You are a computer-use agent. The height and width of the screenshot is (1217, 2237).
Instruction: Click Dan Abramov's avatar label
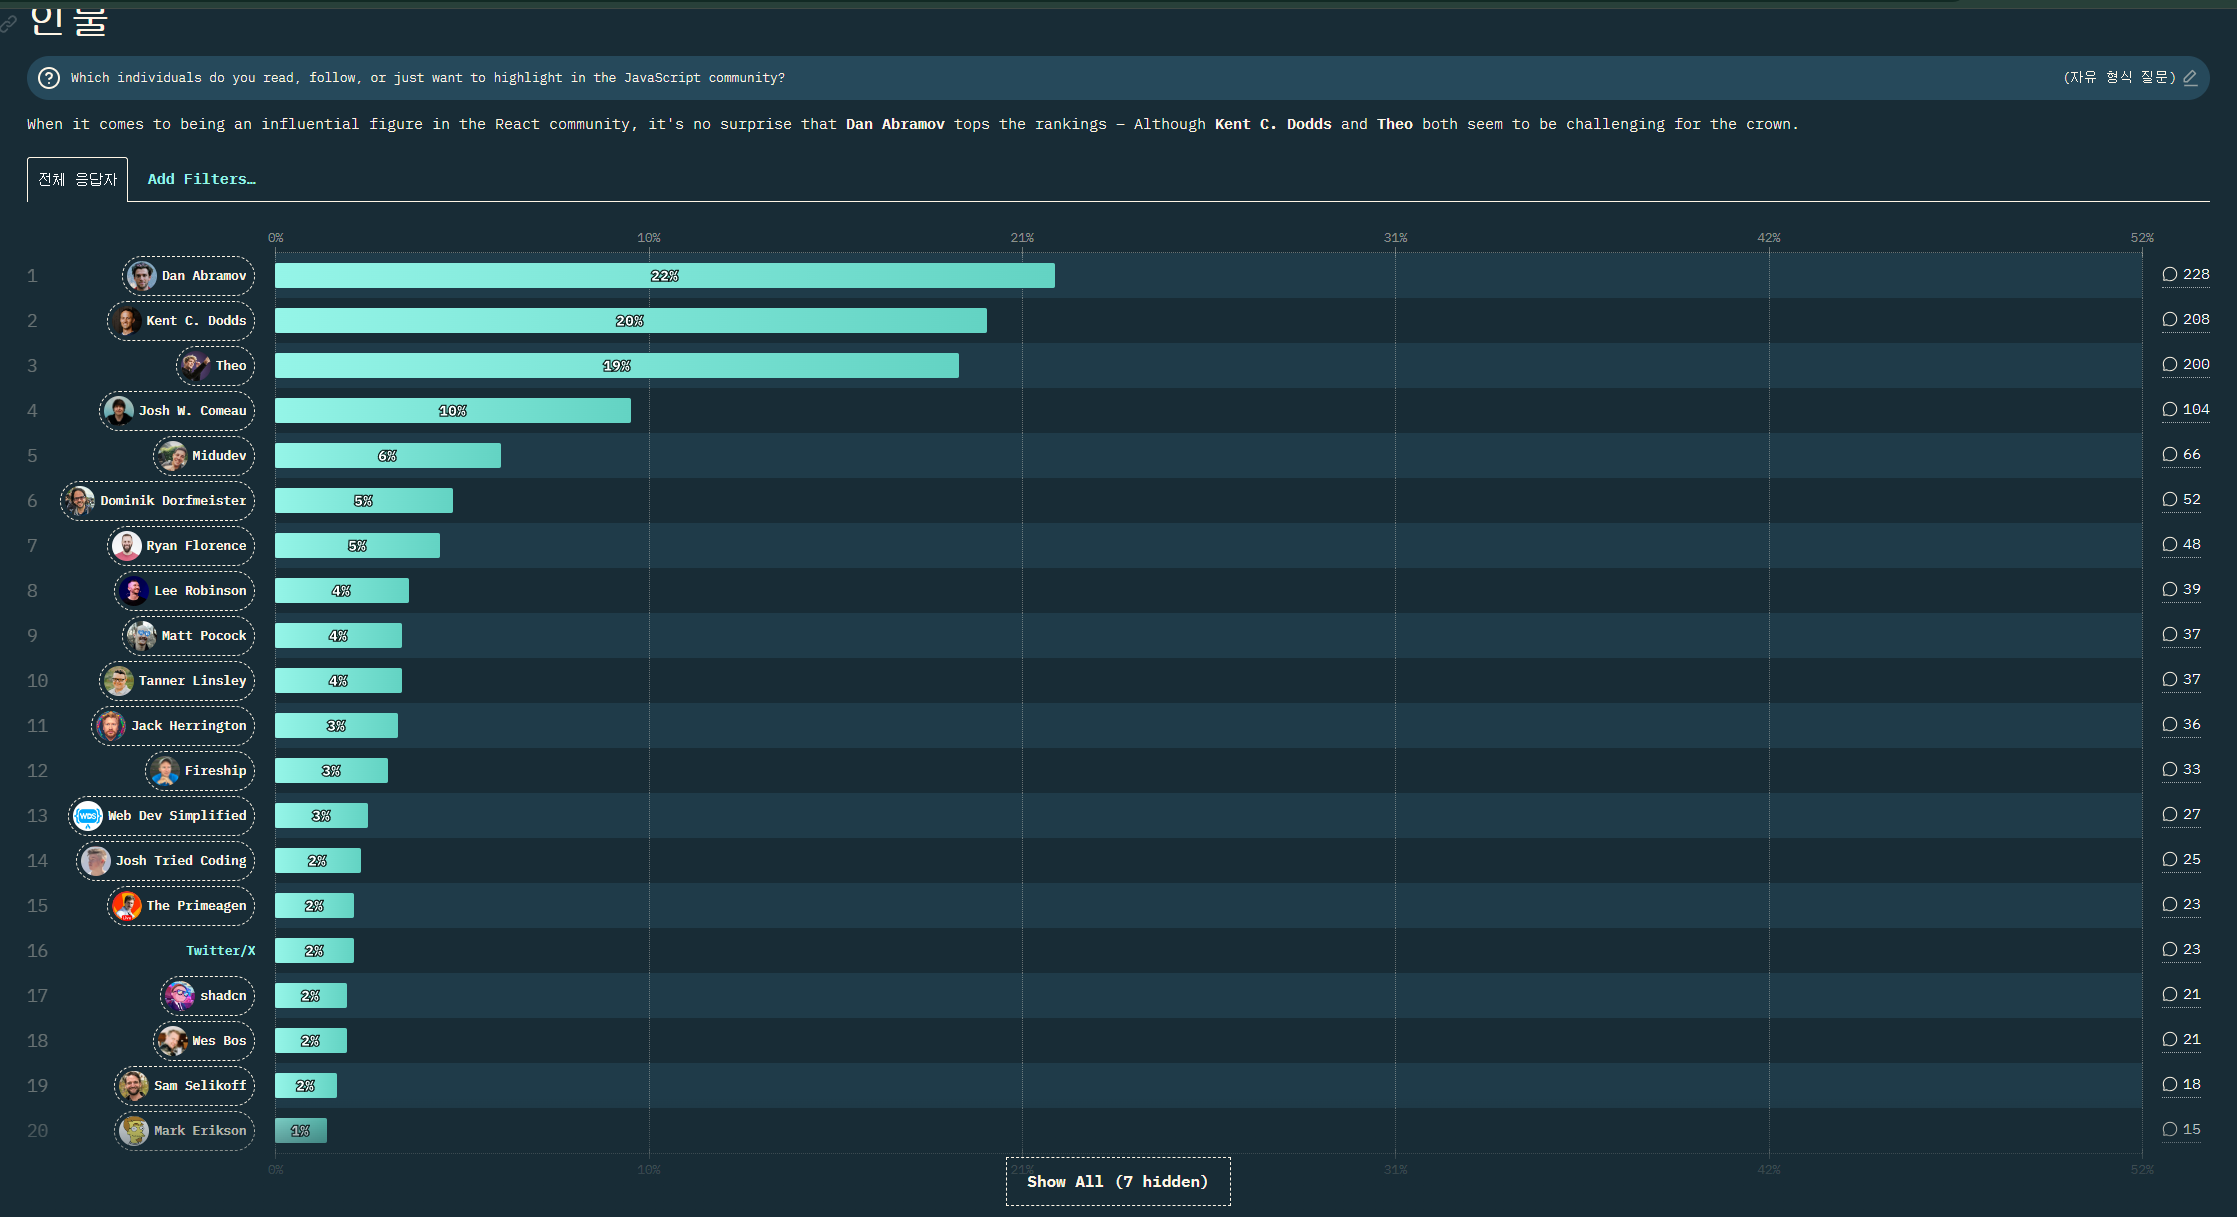pos(189,276)
